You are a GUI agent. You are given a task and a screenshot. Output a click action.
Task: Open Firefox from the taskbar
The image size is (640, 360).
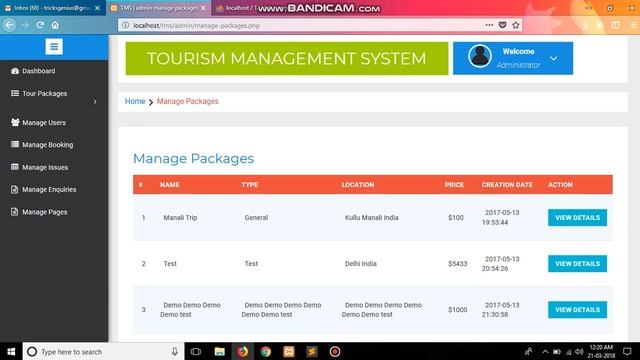point(243,351)
